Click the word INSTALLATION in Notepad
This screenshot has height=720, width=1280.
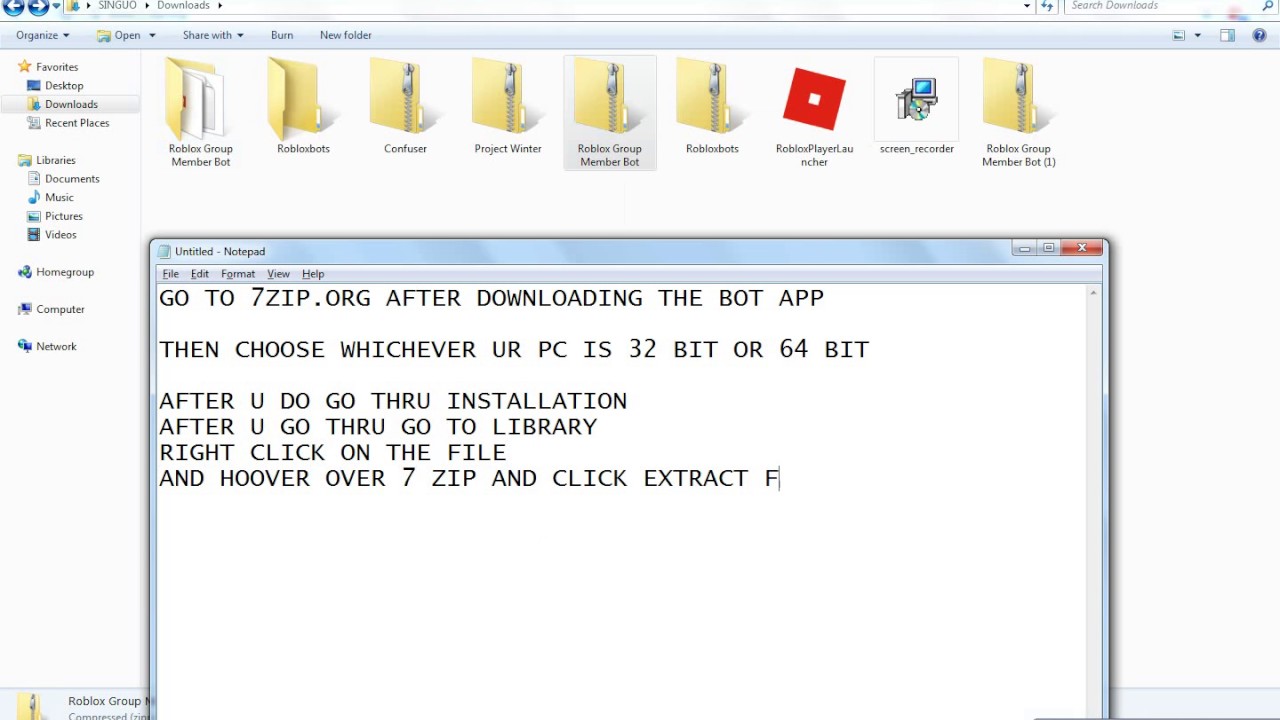pos(537,401)
